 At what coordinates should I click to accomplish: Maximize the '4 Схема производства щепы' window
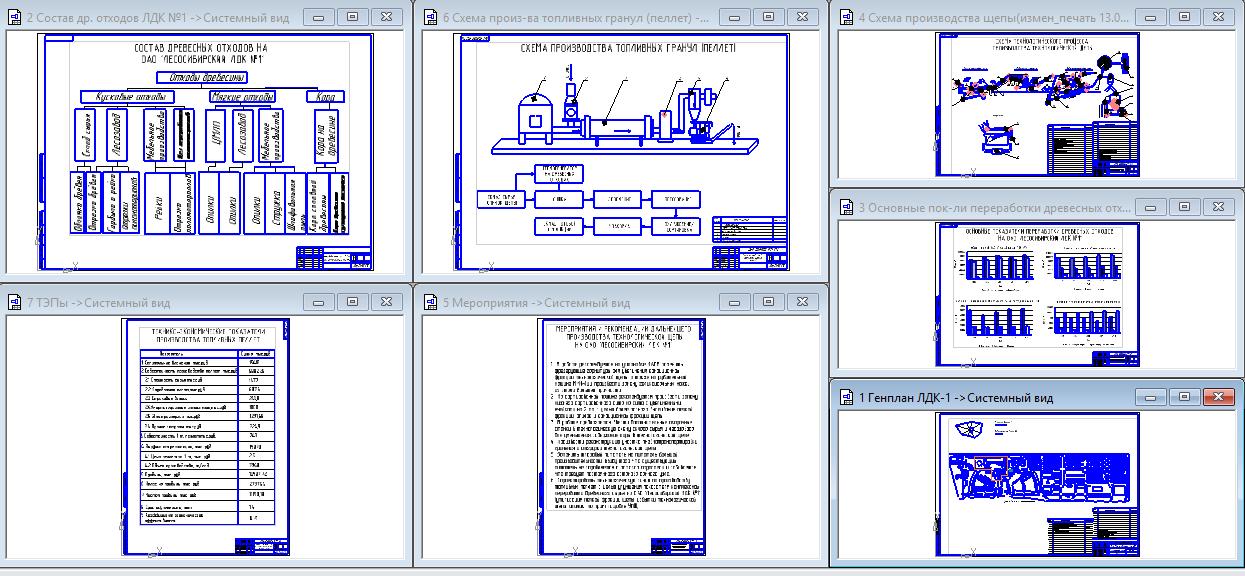pos(1183,17)
